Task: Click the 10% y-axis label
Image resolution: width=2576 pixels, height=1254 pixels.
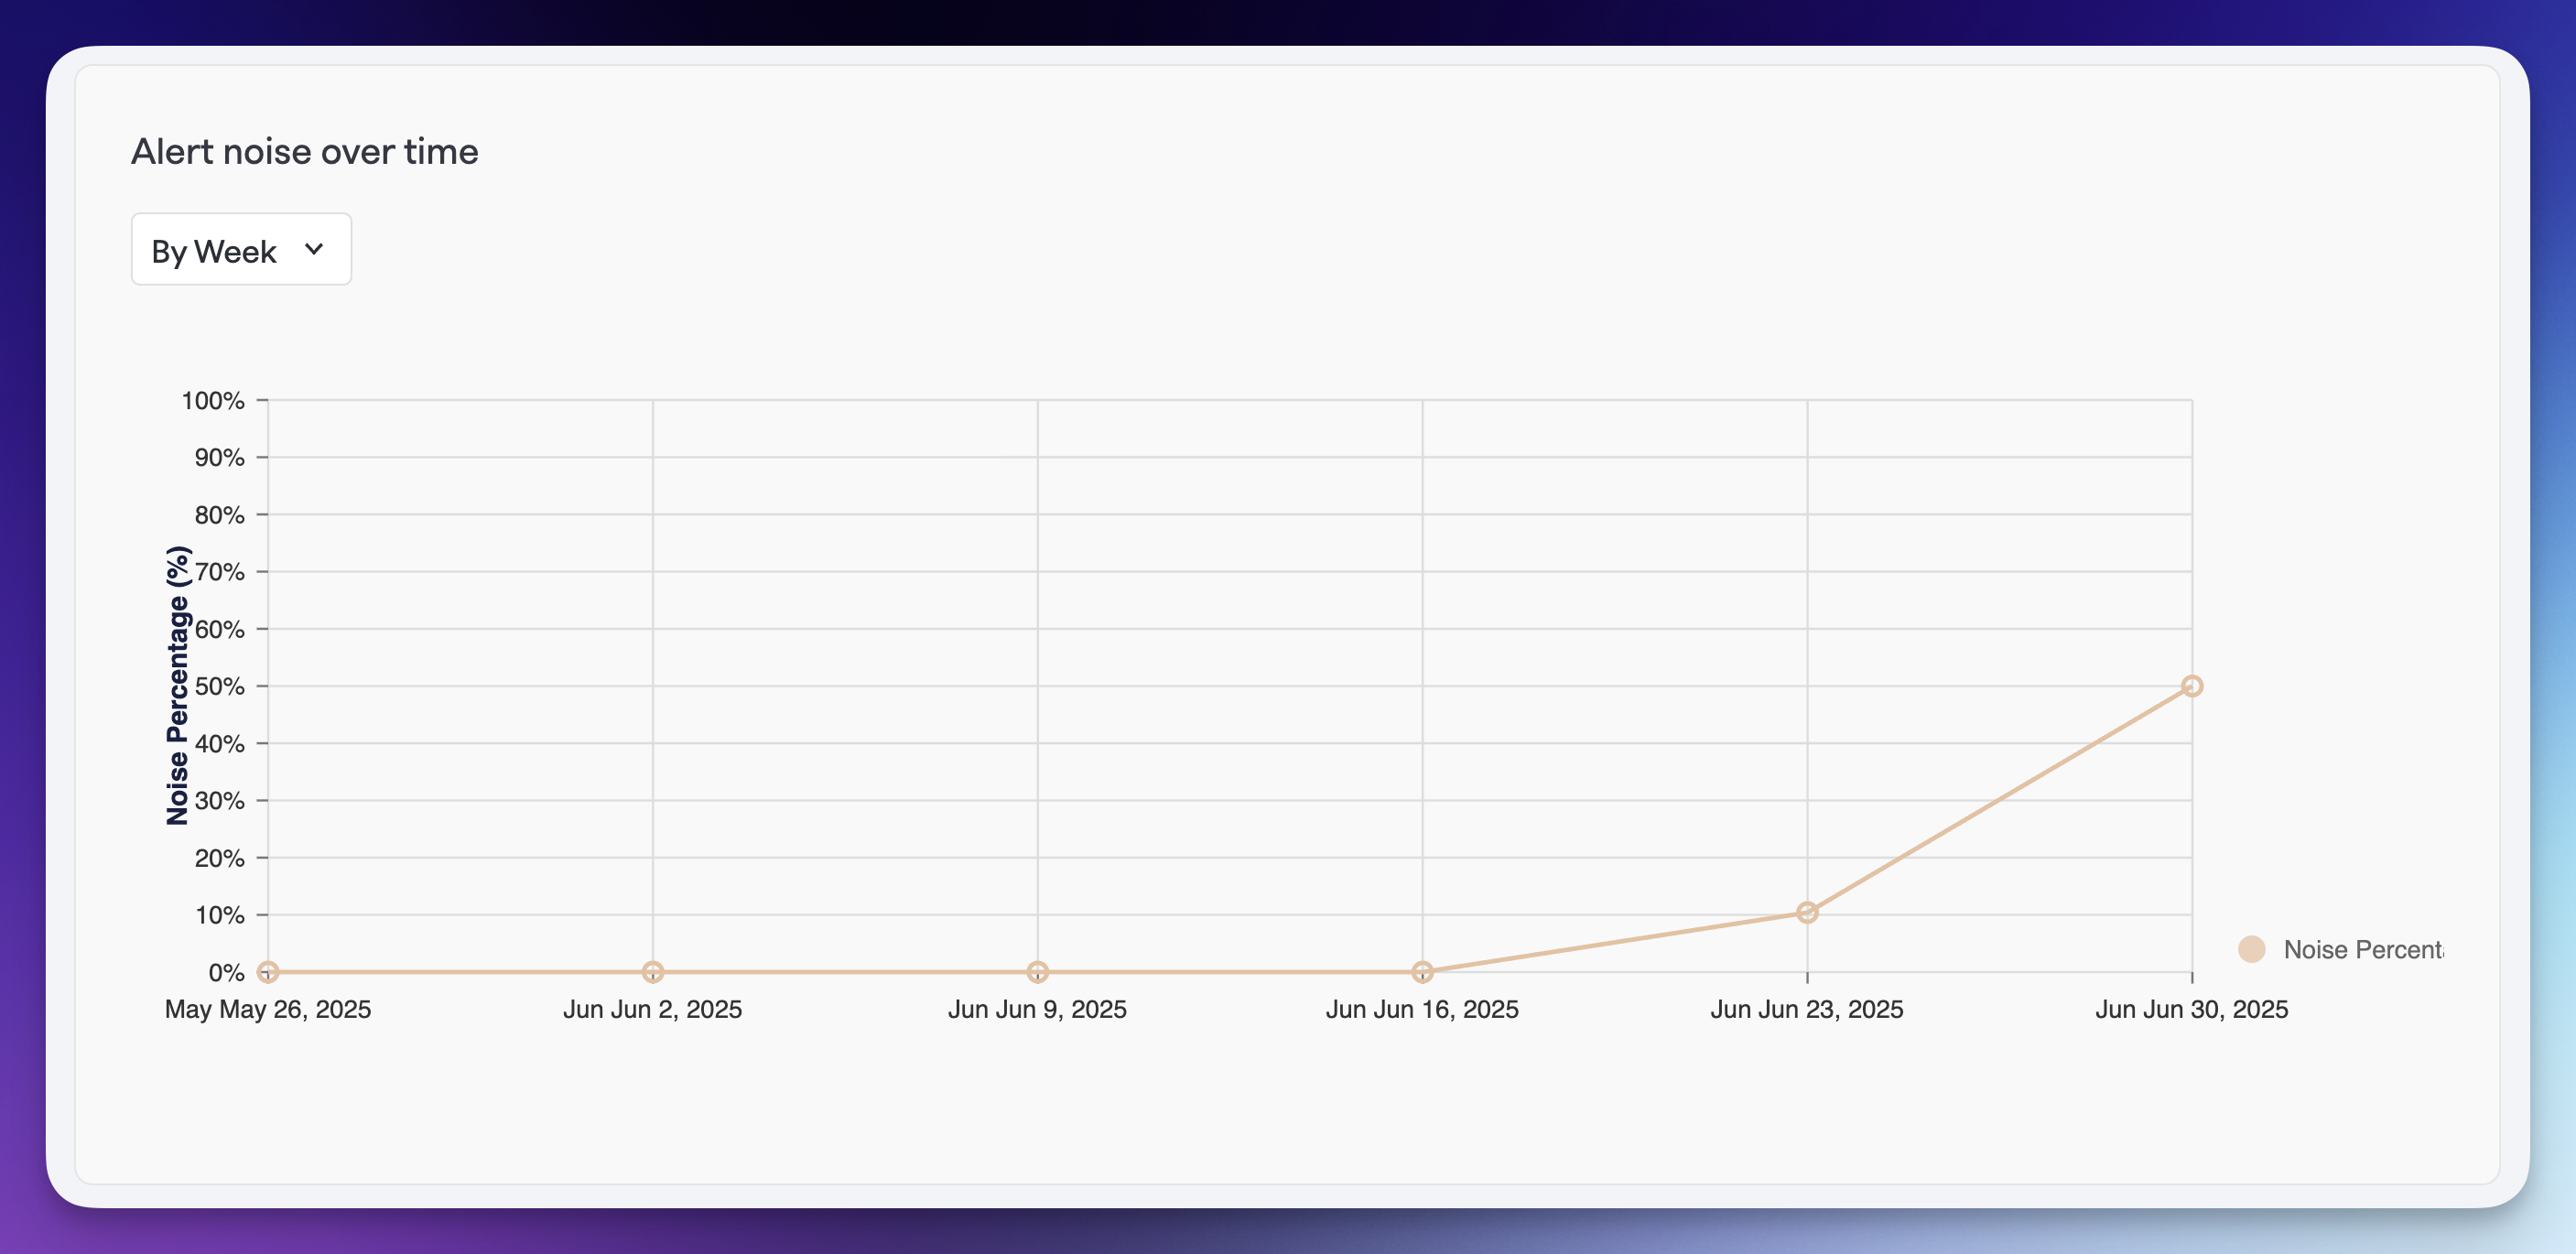Action: (220, 915)
